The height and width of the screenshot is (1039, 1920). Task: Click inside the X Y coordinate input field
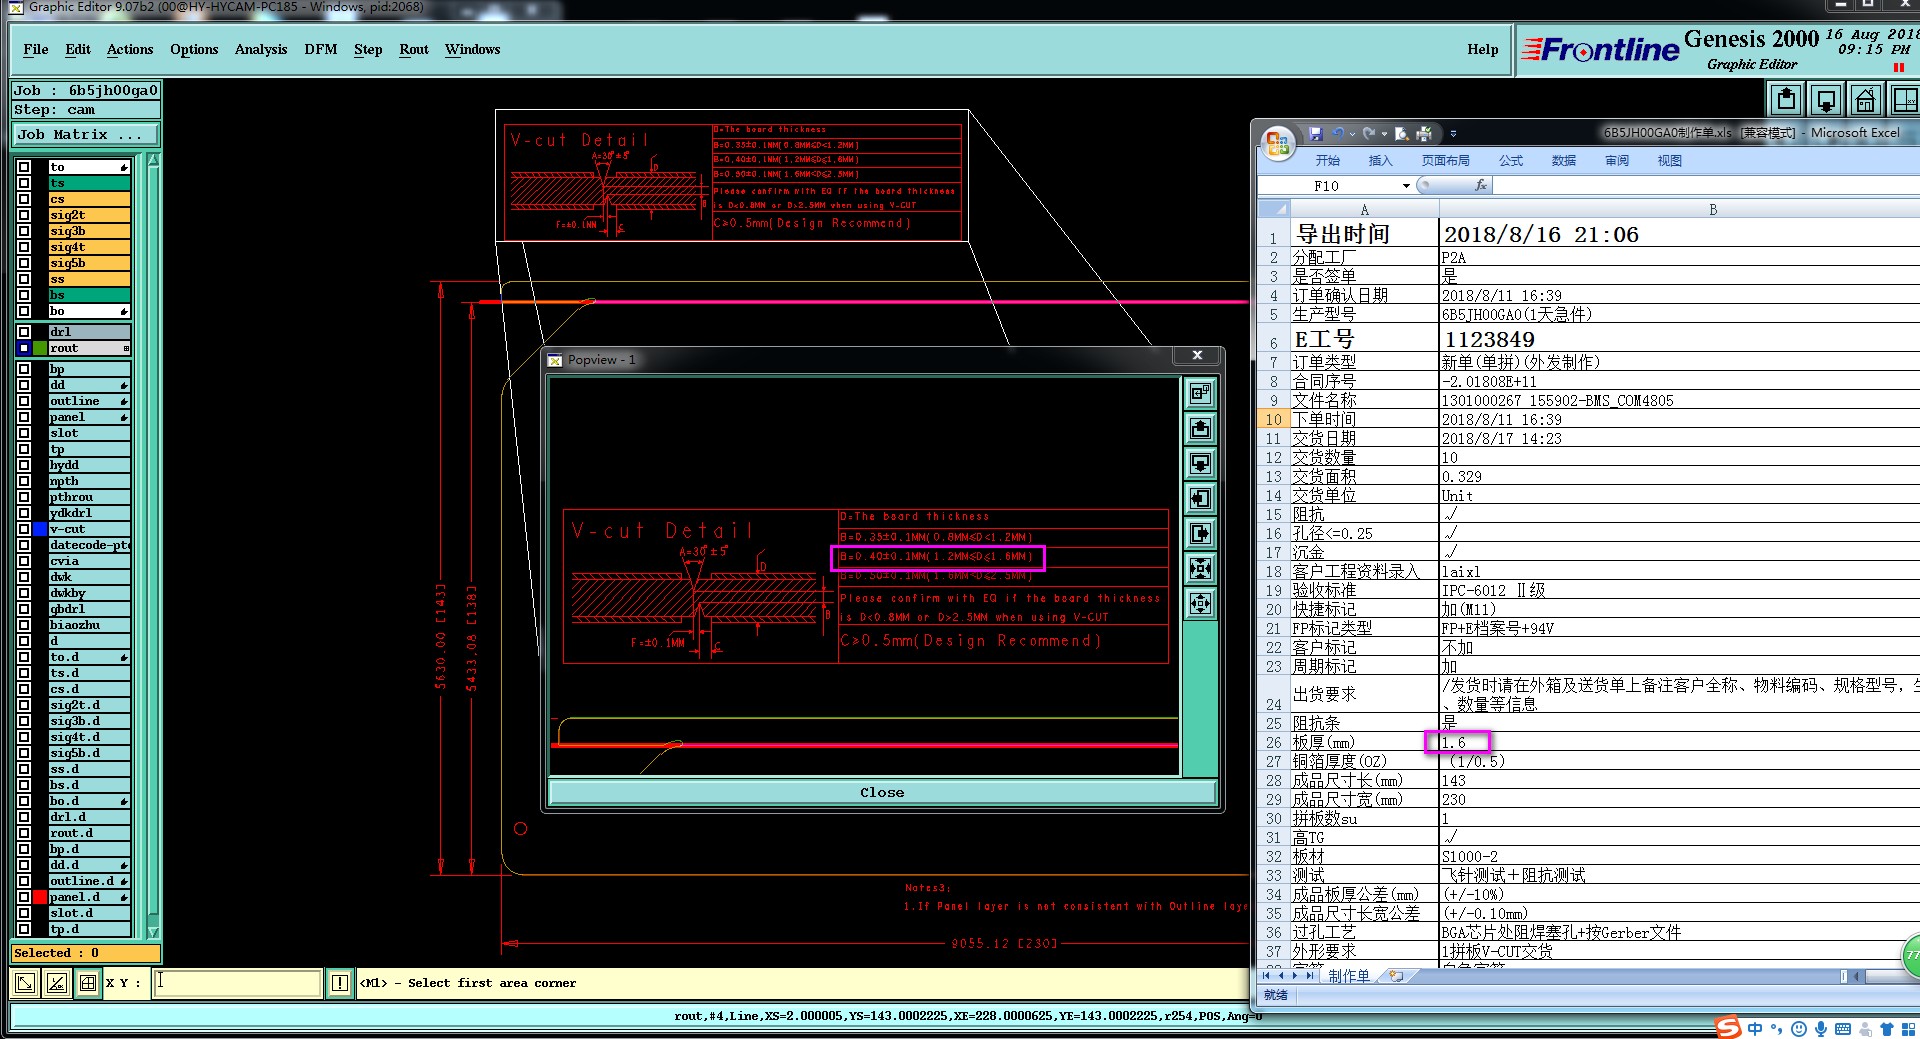click(x=238, y=983)
